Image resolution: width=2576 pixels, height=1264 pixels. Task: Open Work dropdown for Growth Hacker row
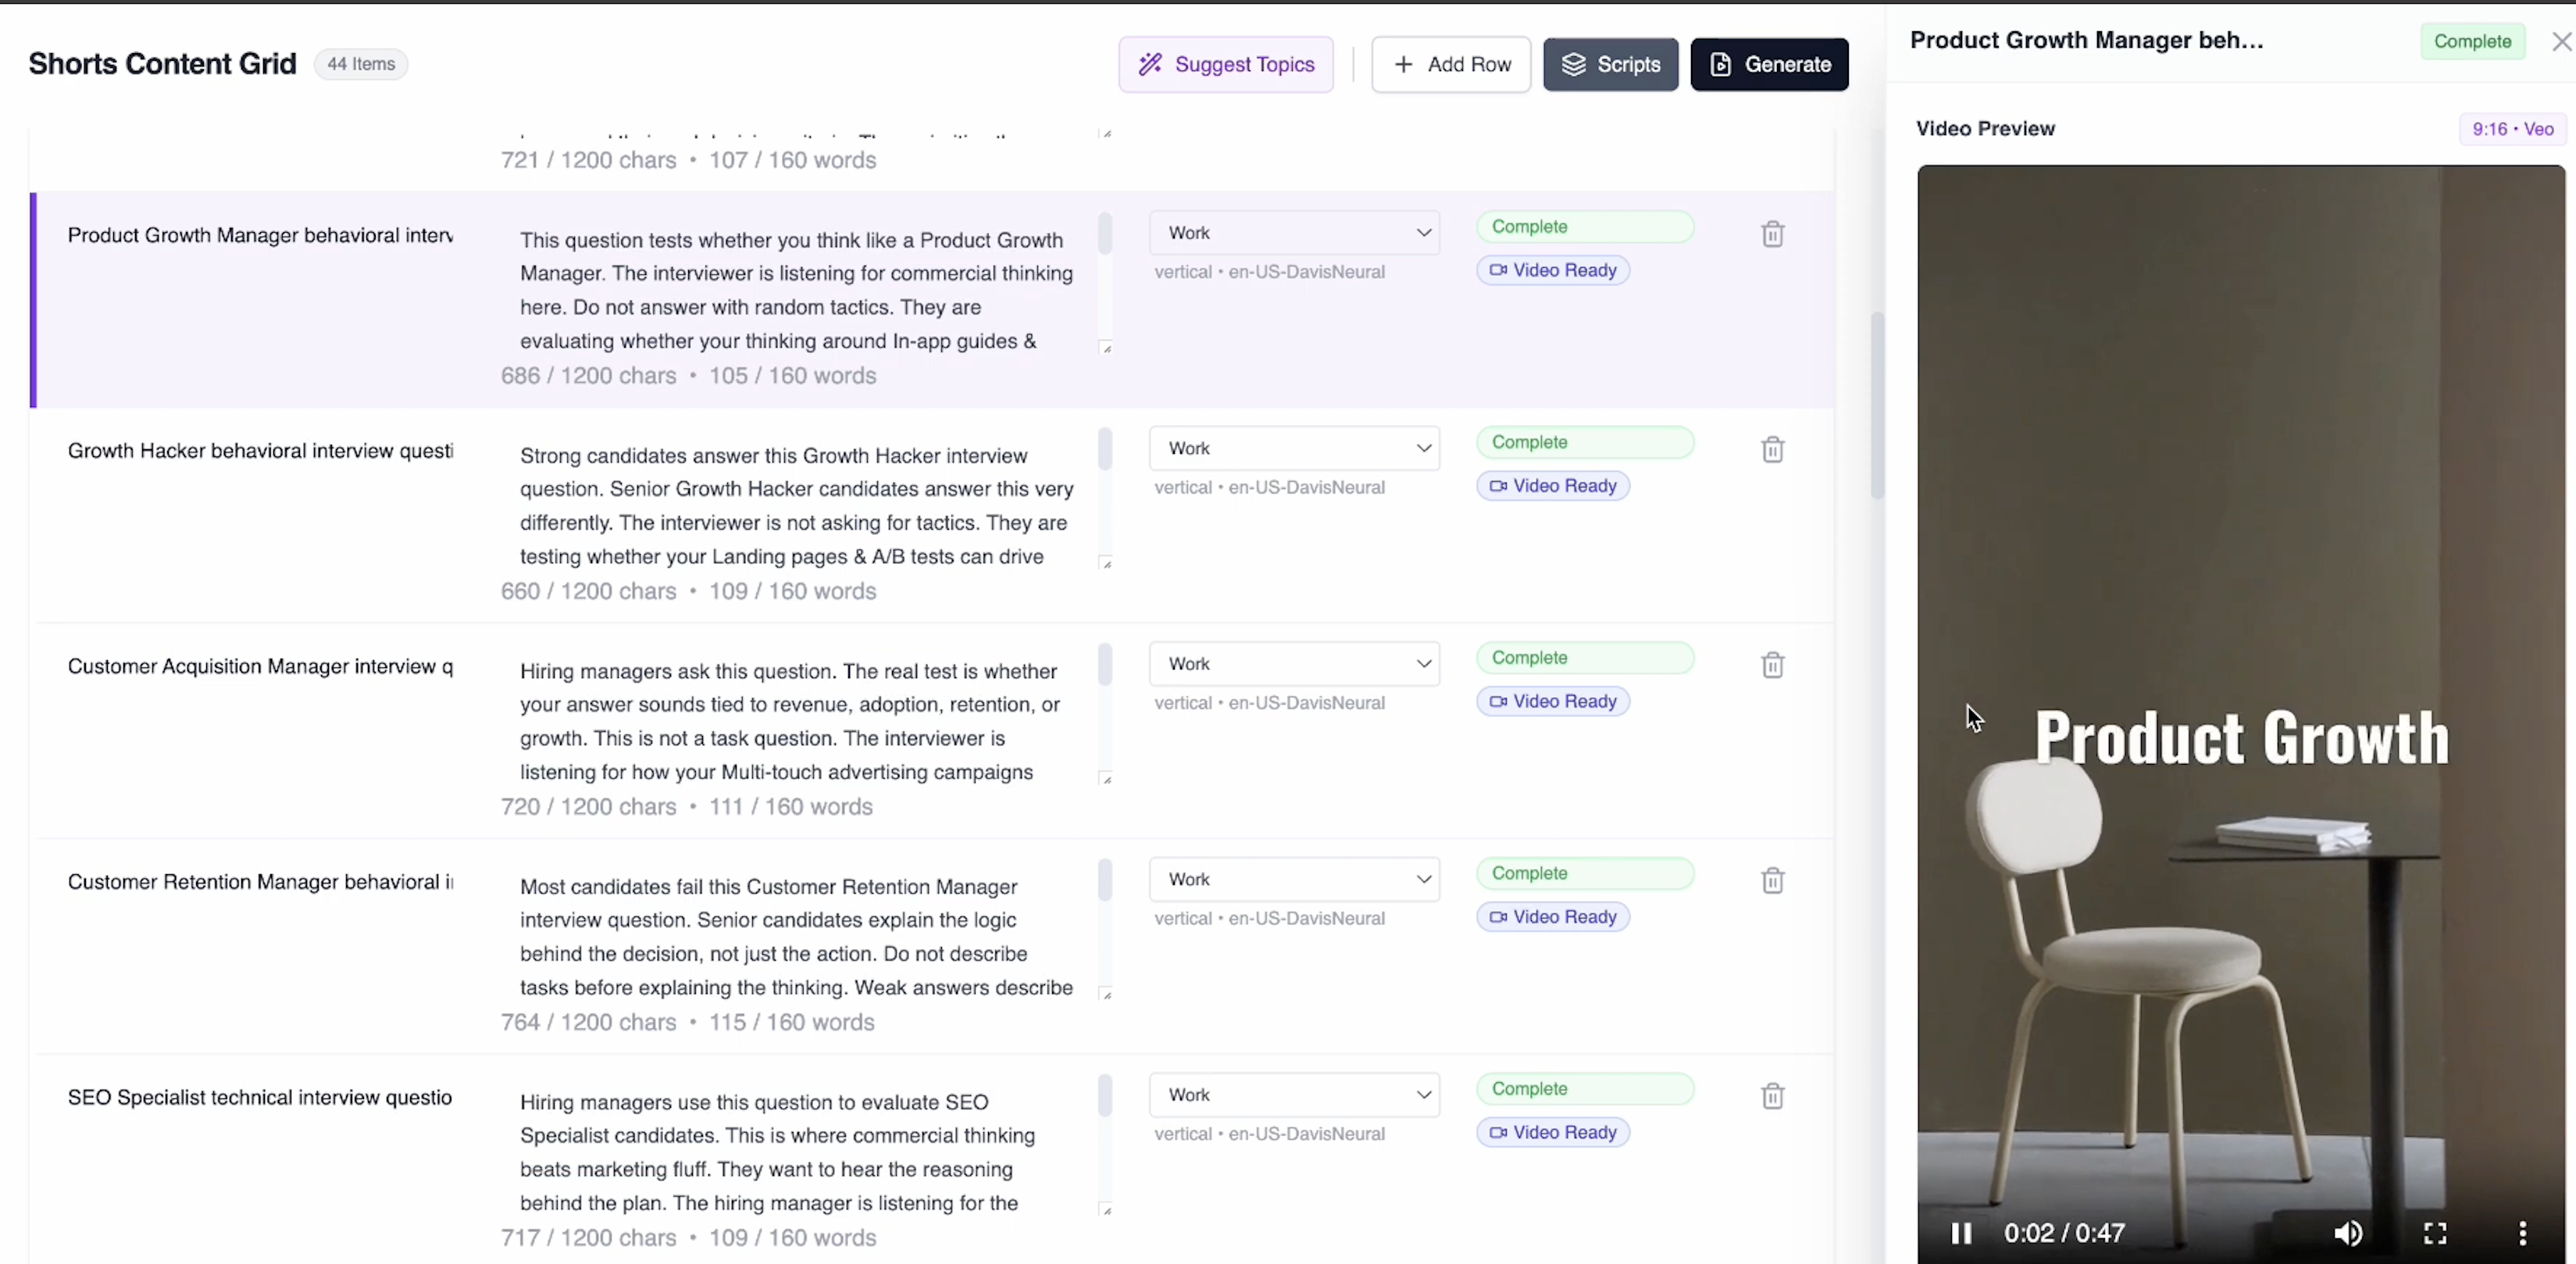[x=1294, y=448]
